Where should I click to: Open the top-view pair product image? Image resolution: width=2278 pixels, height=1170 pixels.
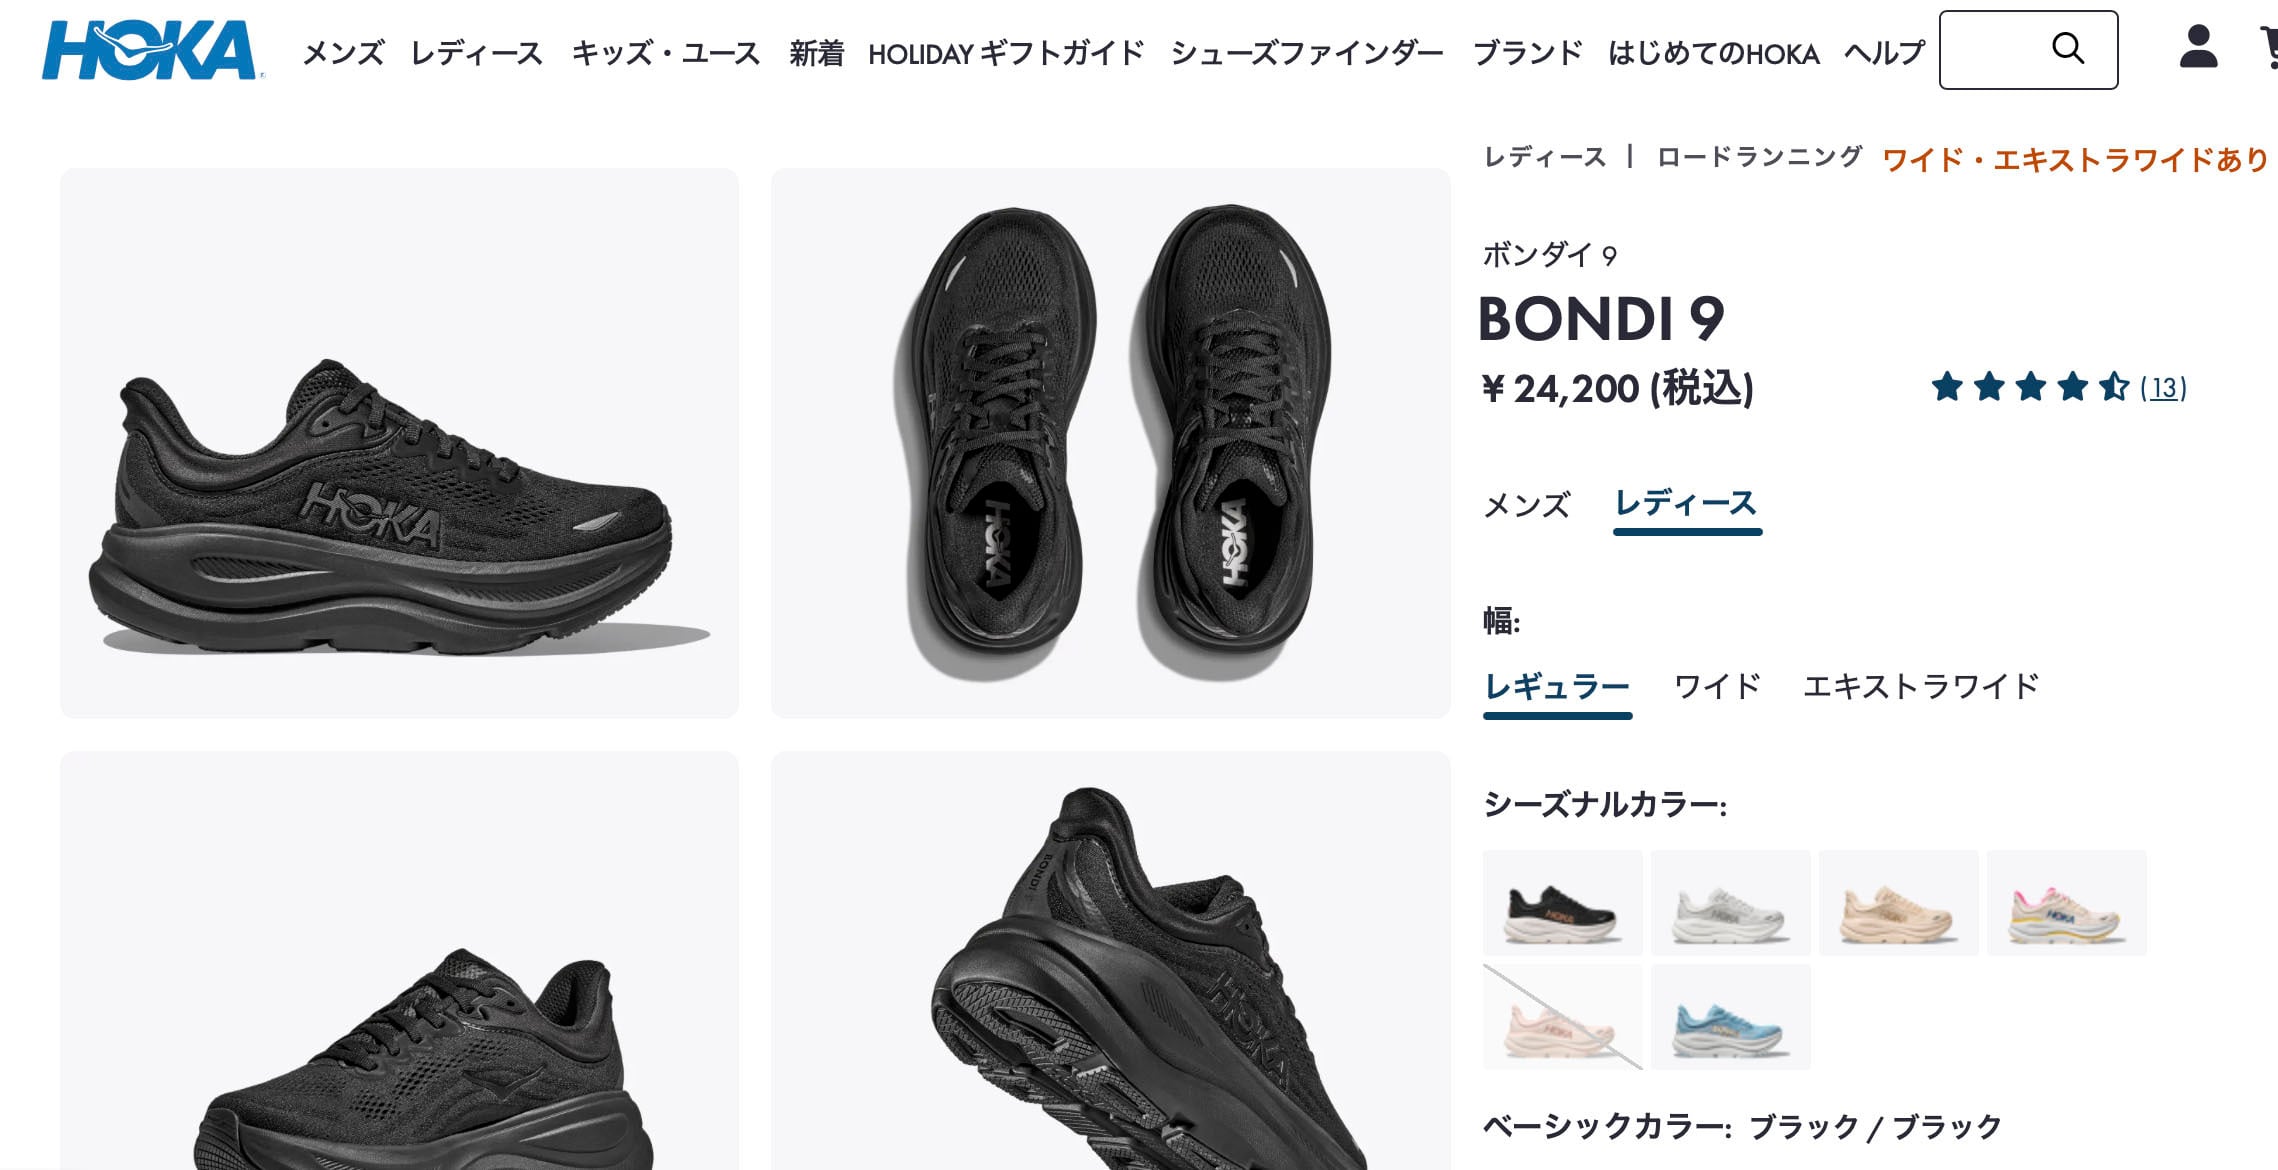tap(1110, 443)
